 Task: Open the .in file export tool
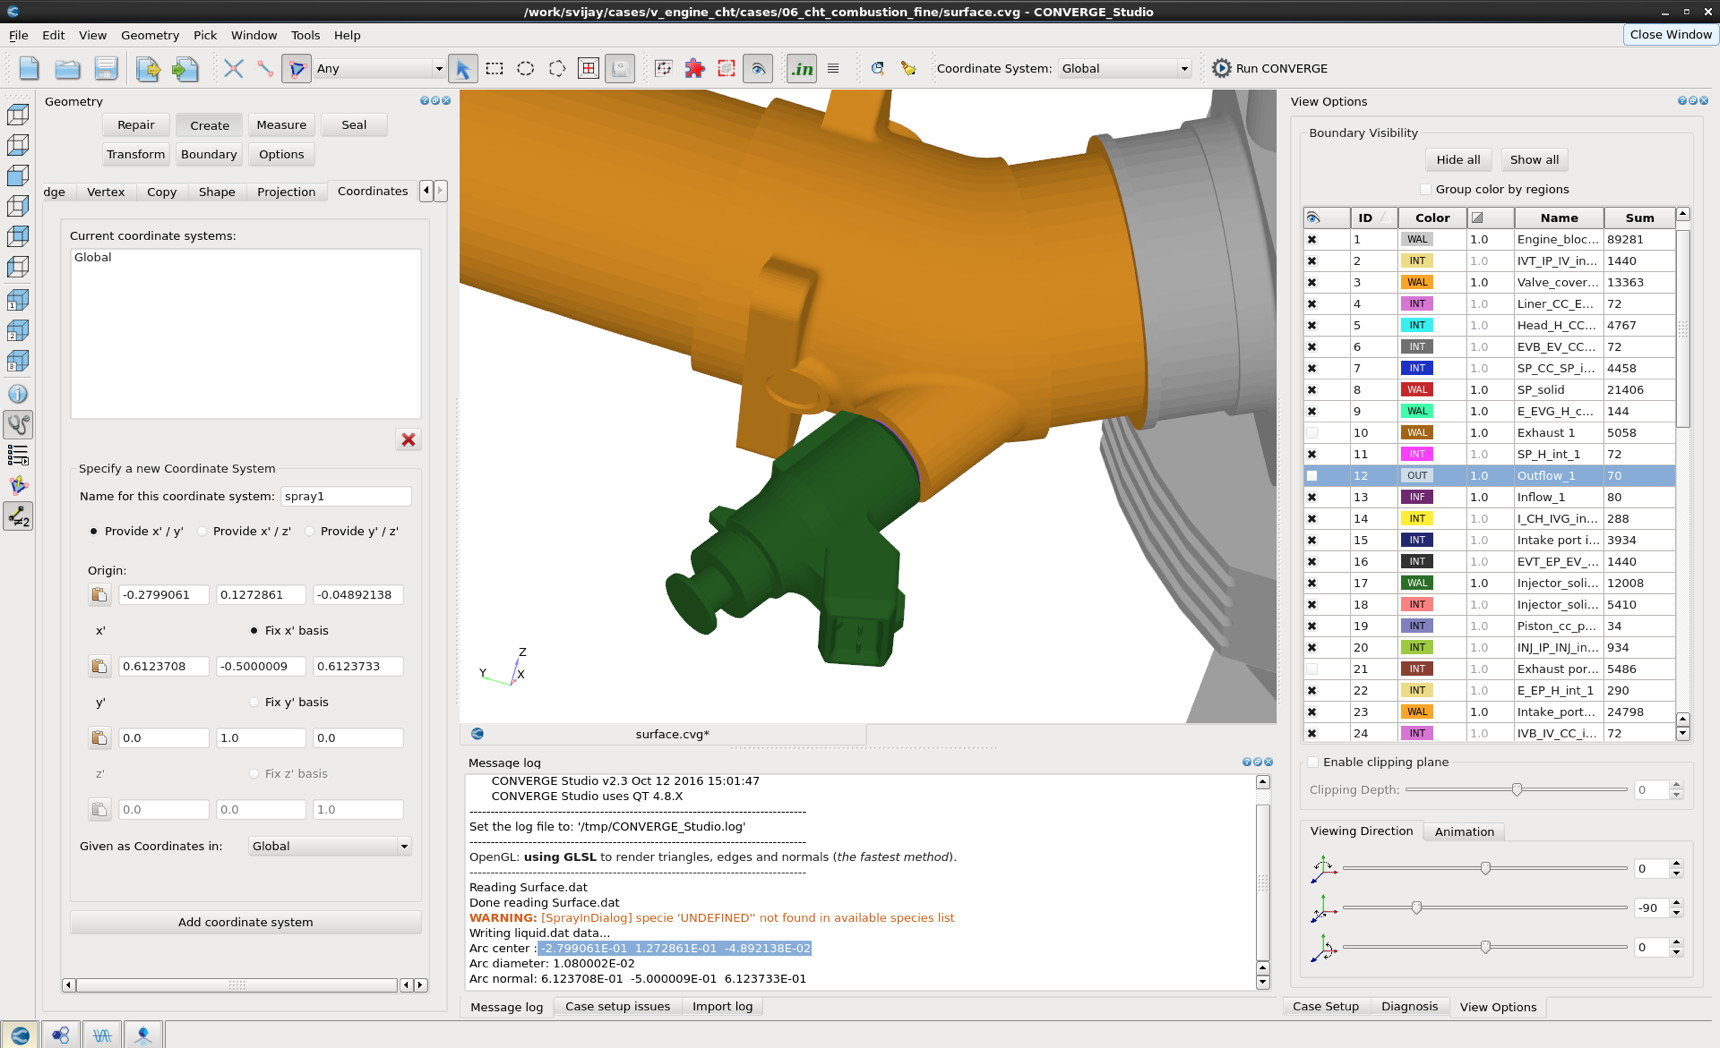[x=801, y=68]
